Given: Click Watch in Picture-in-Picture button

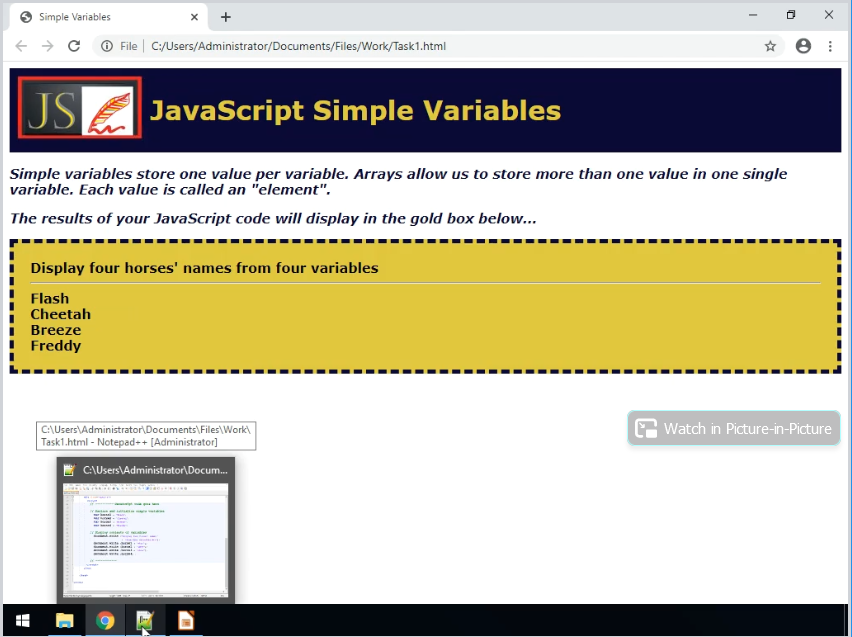Looking at the screenshot, I should tap(734, 428).
